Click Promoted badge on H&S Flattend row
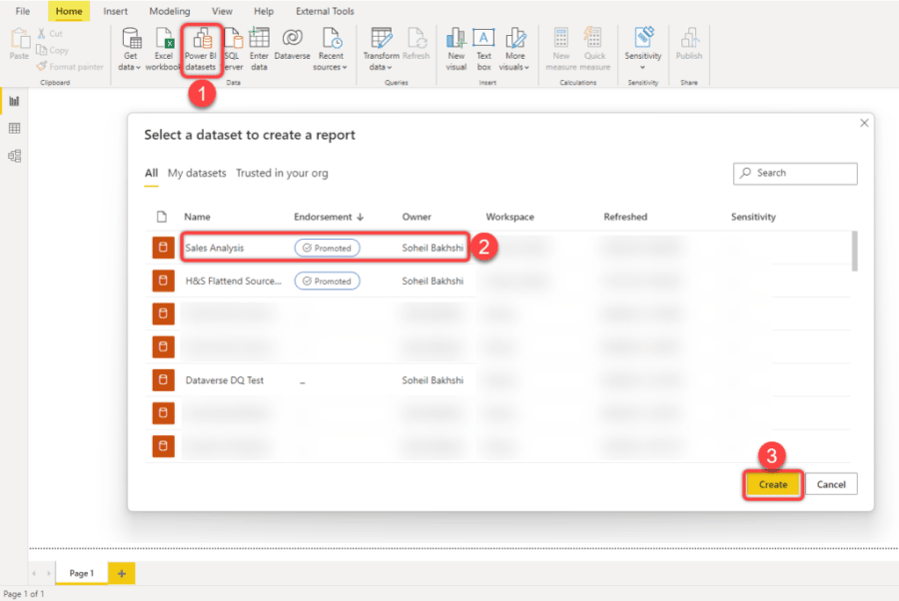This screenshot has height=601, width=899. coord(327,281)
